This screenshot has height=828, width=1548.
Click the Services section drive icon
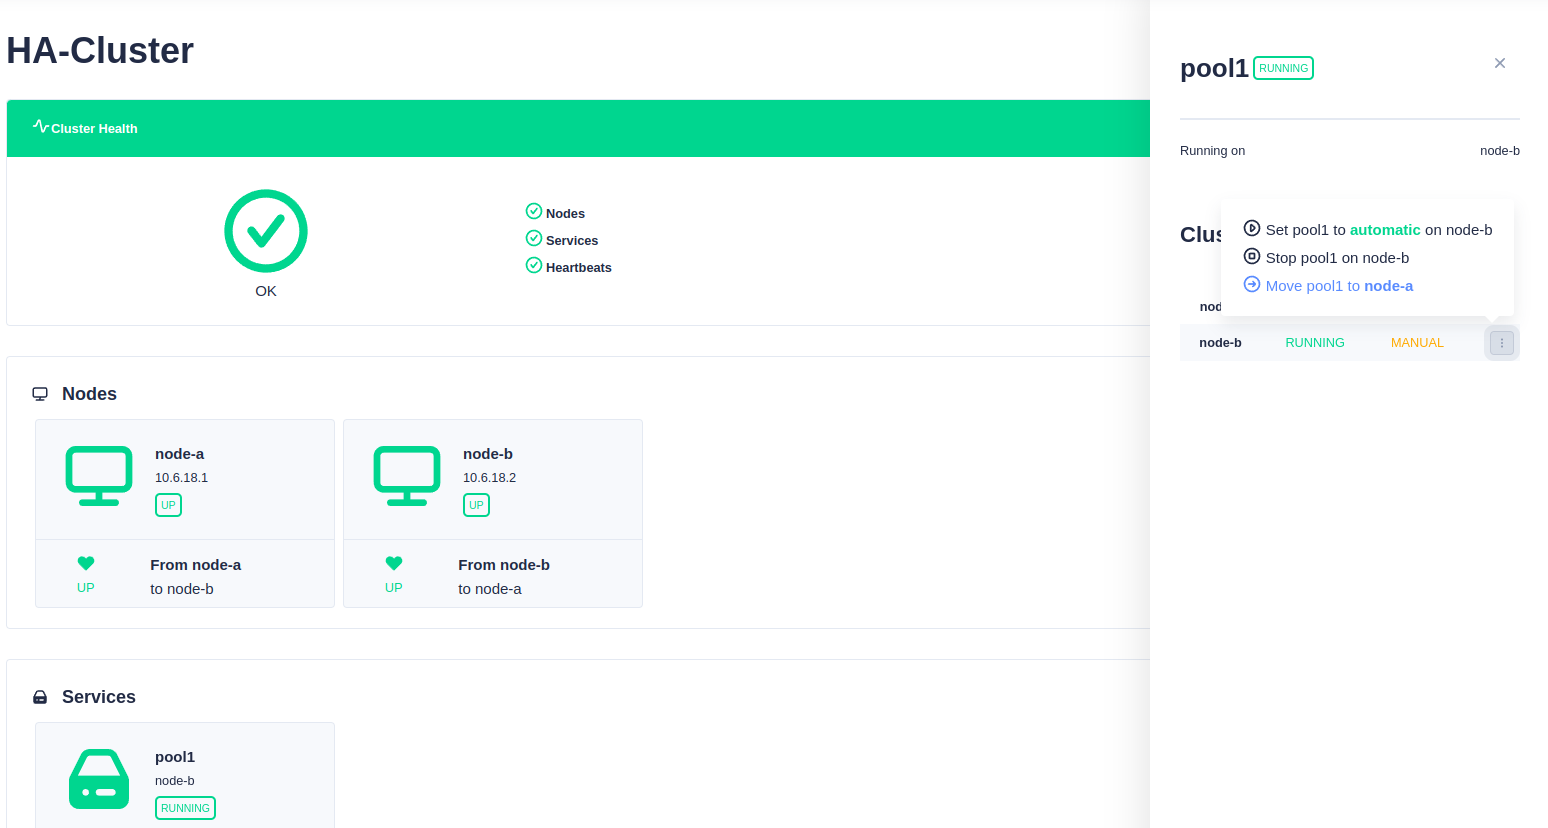tap(40, 697)
